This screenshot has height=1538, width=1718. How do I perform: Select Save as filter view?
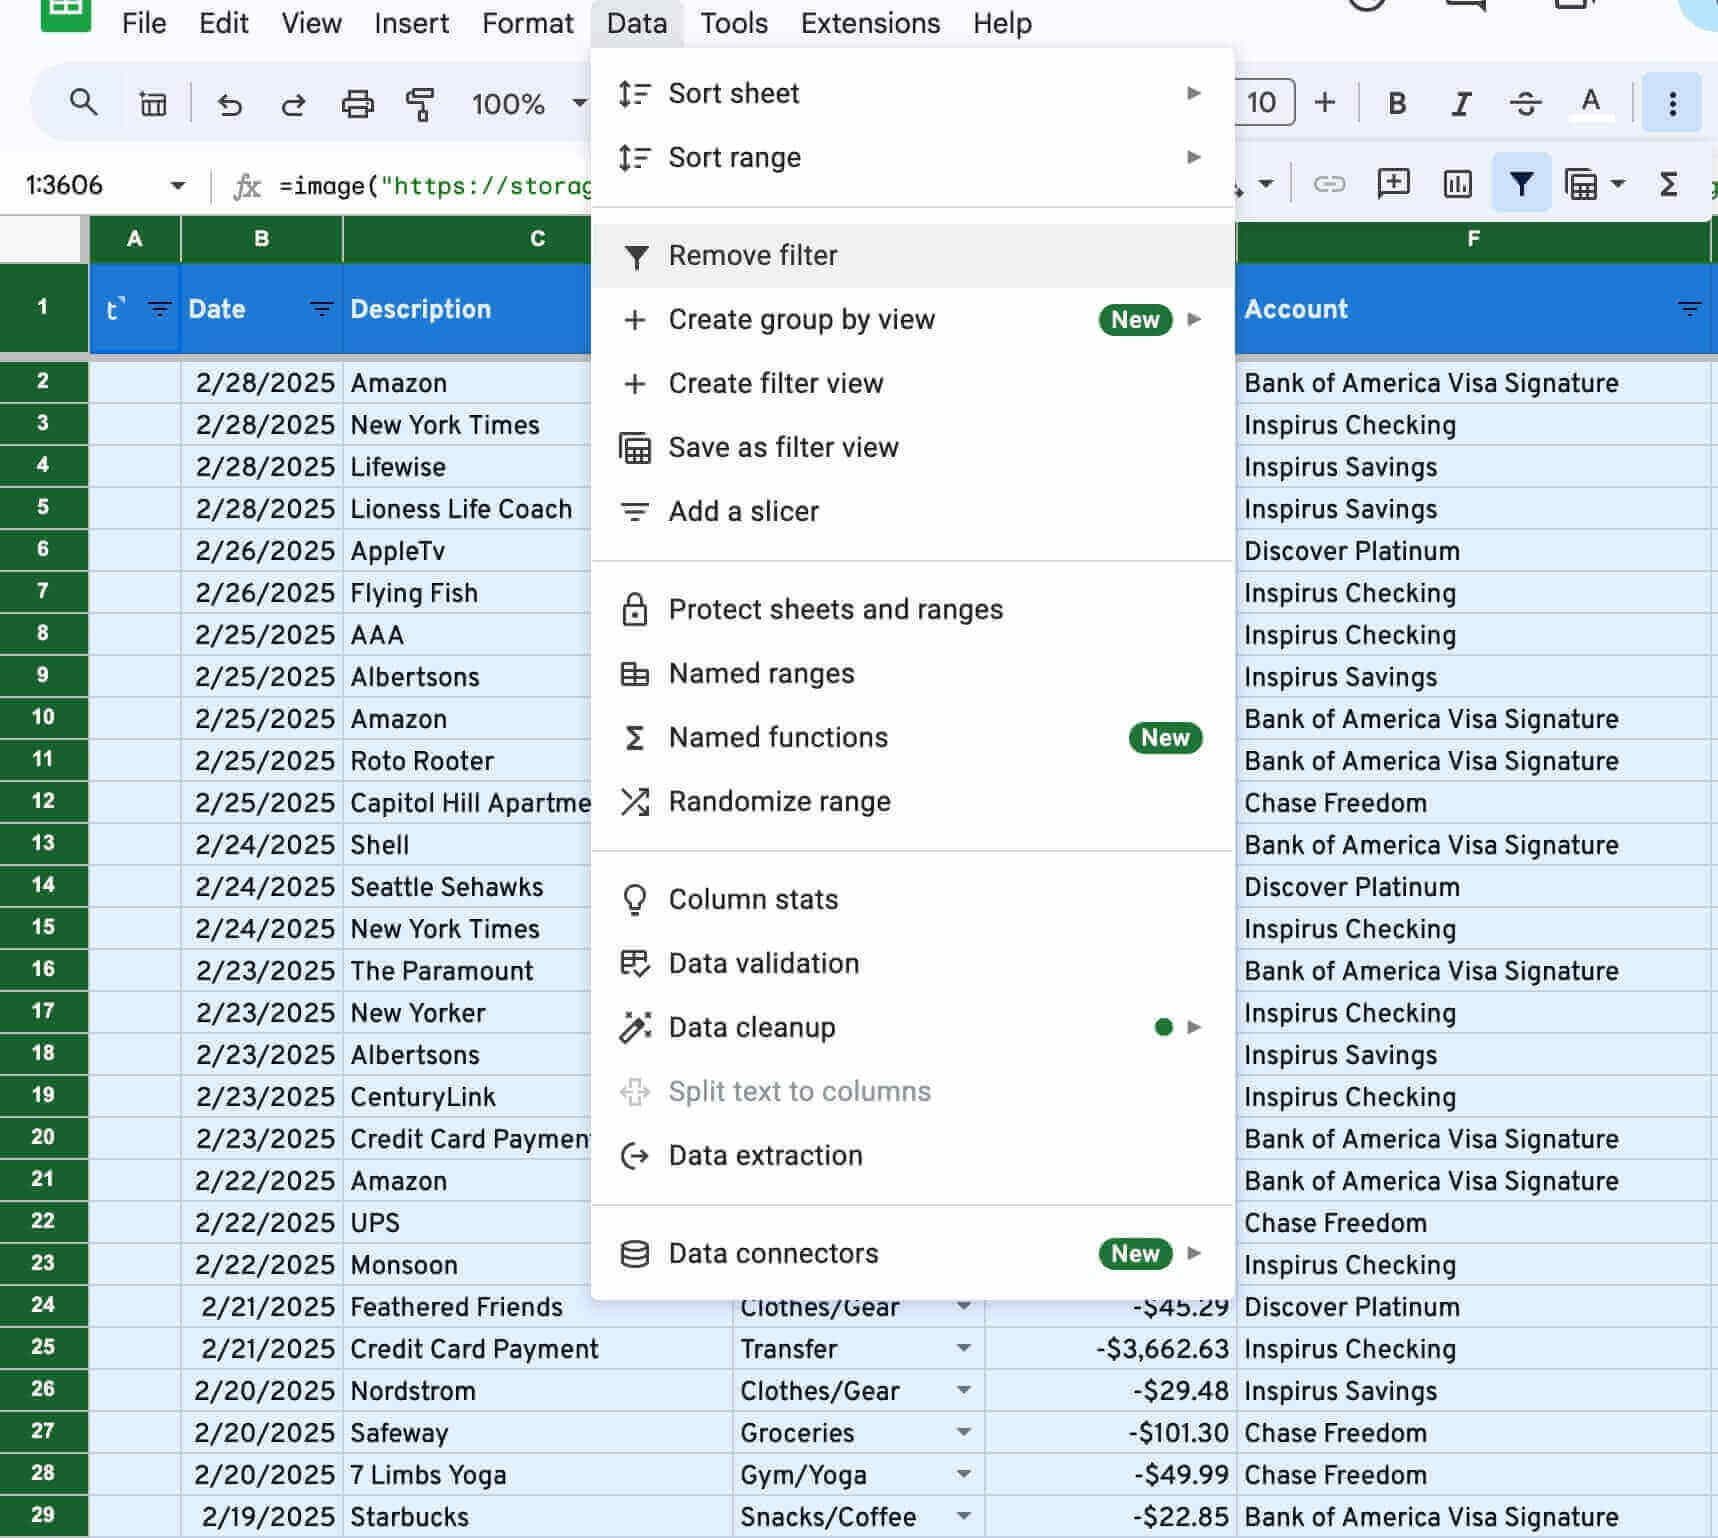pos(912,448)
